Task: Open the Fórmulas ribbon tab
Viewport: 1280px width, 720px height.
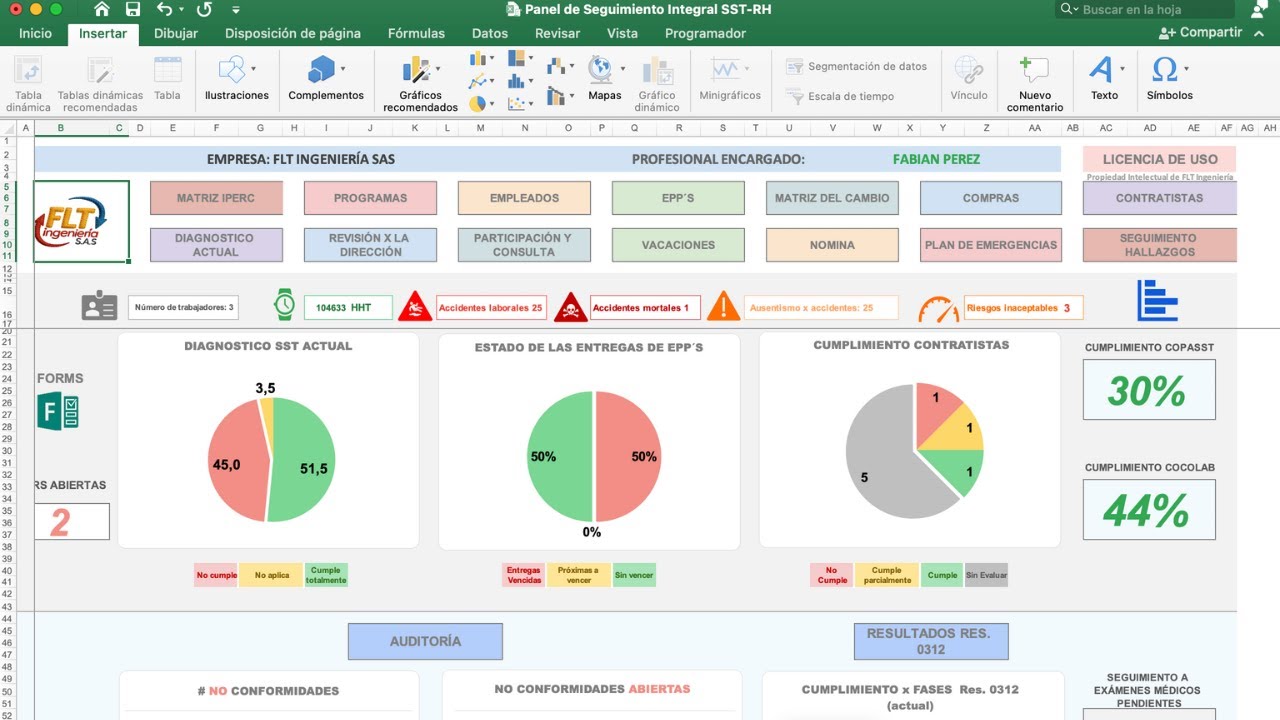Action: 416,33
